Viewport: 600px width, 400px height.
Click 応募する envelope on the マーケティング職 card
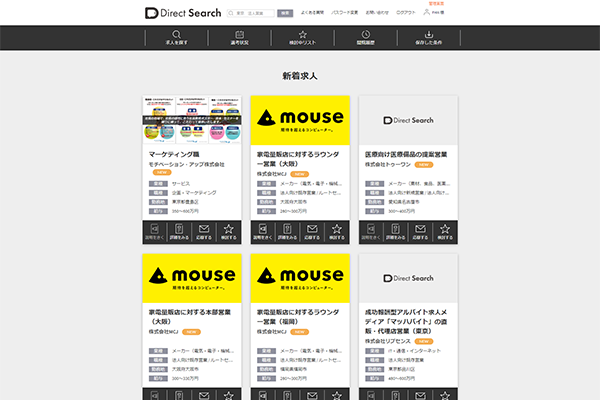click(x=204, y=232)
